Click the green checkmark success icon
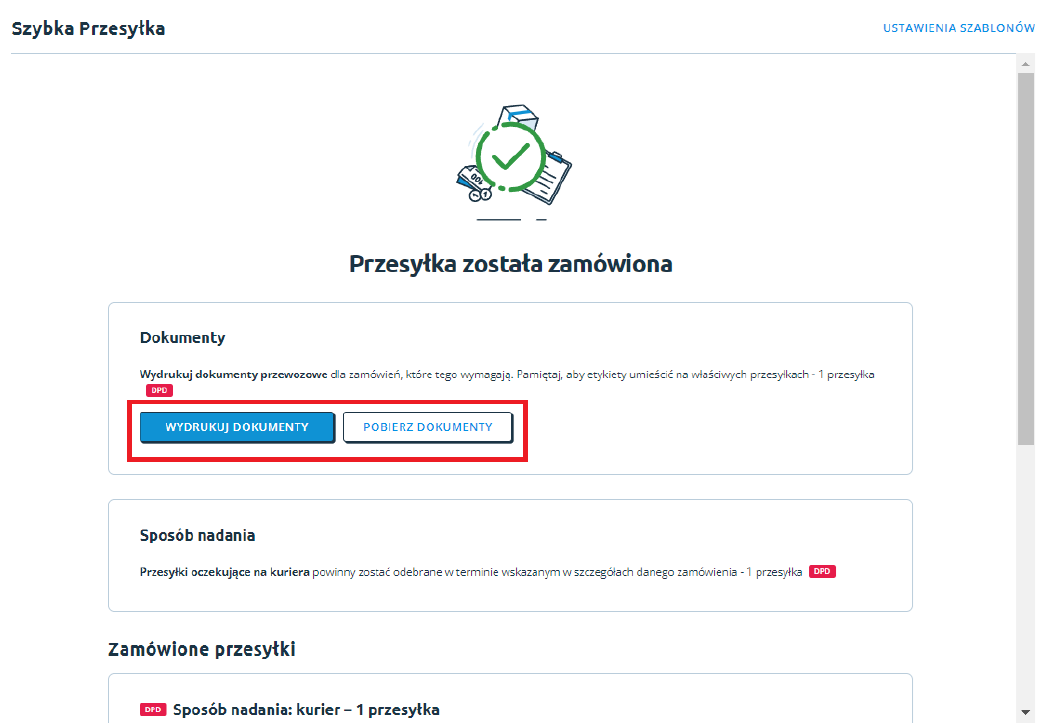 click(x=510, y=158)
